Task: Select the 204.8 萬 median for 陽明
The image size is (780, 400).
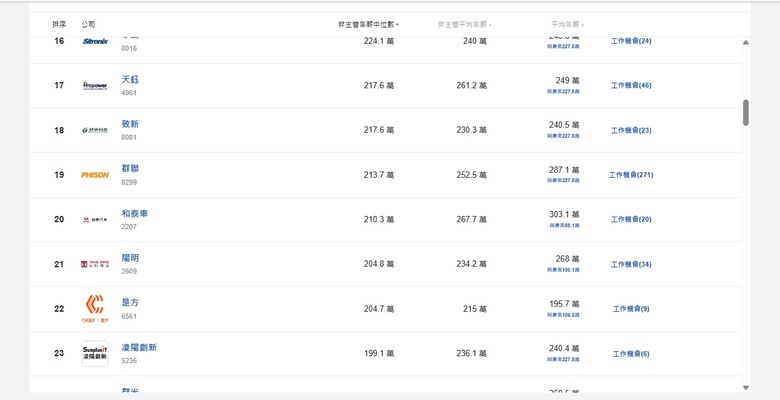Action: pyautogui.click(x=379, y=264)
